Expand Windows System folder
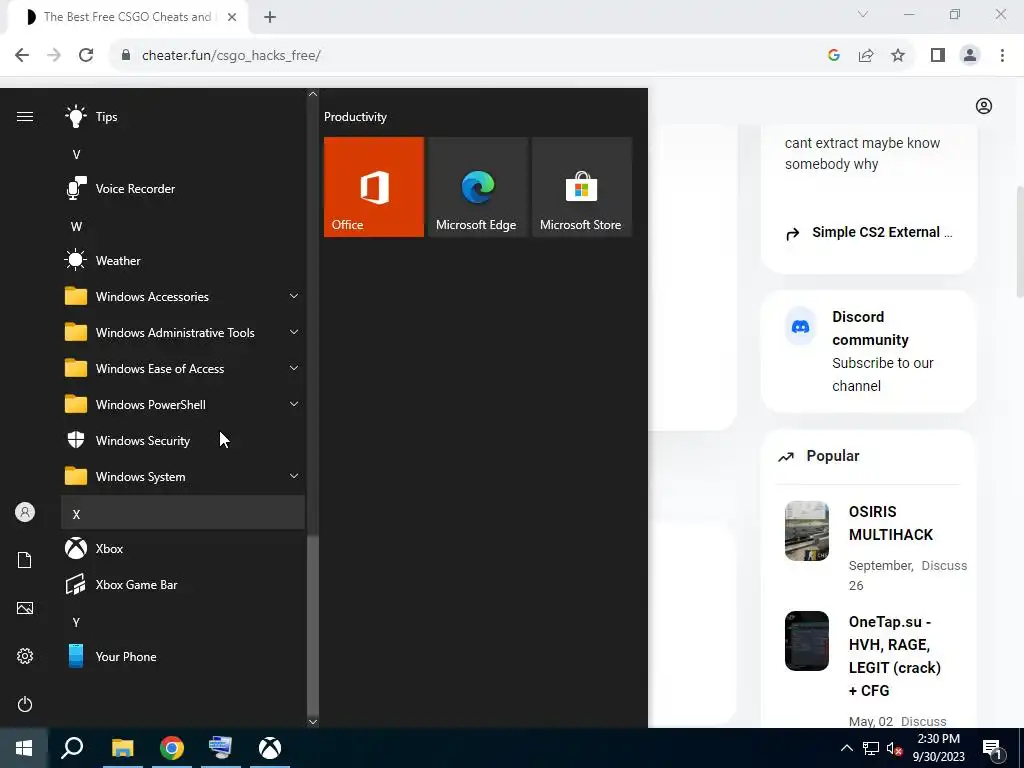Image resolution: width=1024 pixels, height=768 pixels. (183, 477)
